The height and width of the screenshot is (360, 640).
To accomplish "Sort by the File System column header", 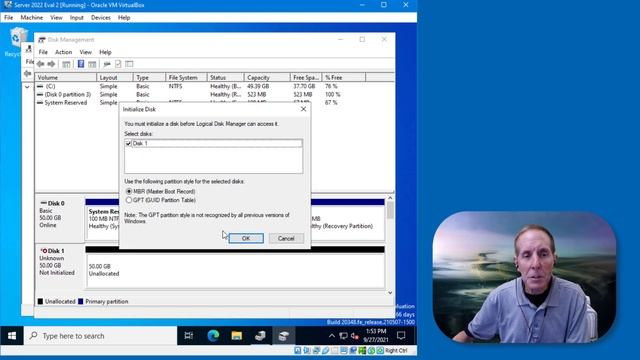I will pyautogui.click(x=186, y=77).
